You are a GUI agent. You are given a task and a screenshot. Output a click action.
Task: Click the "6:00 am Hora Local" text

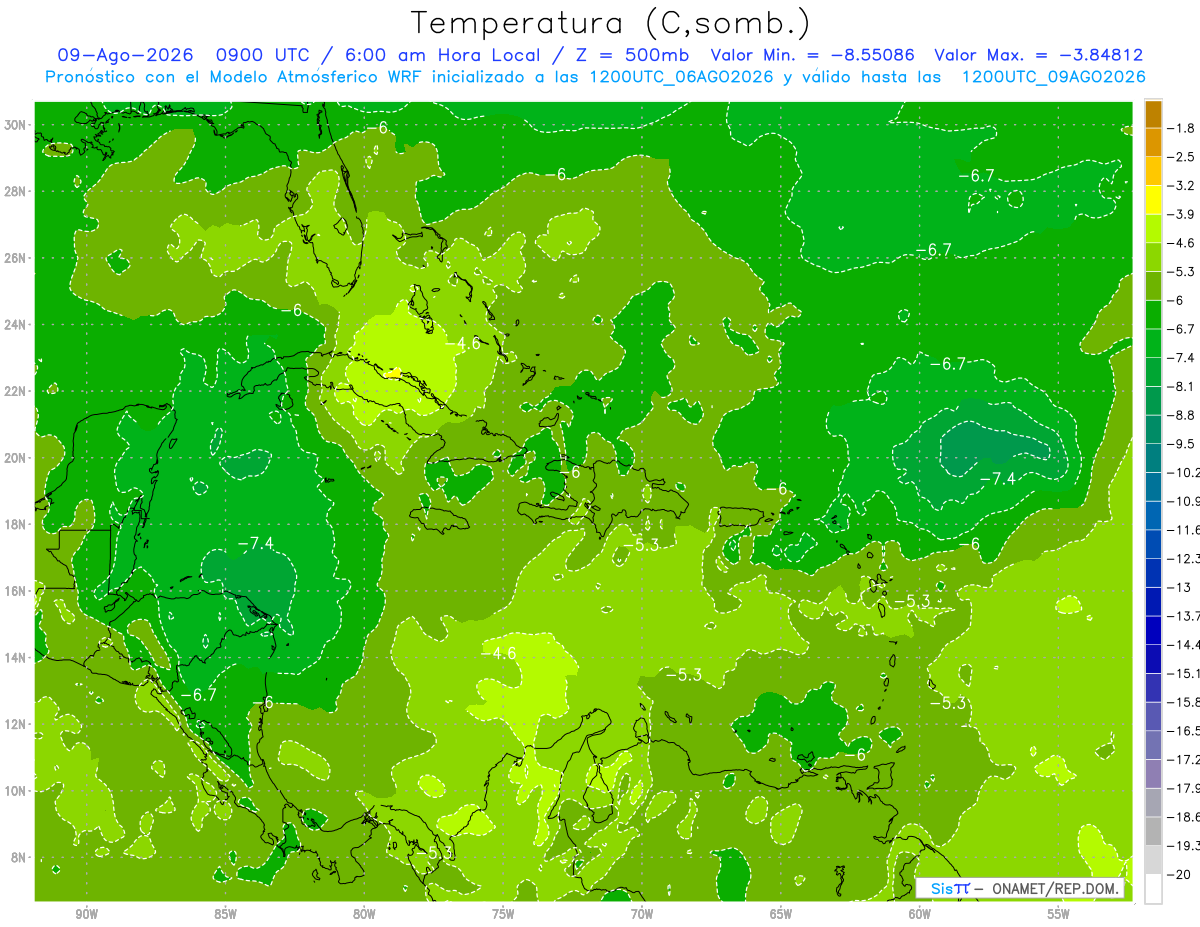[x=441, y=56]
